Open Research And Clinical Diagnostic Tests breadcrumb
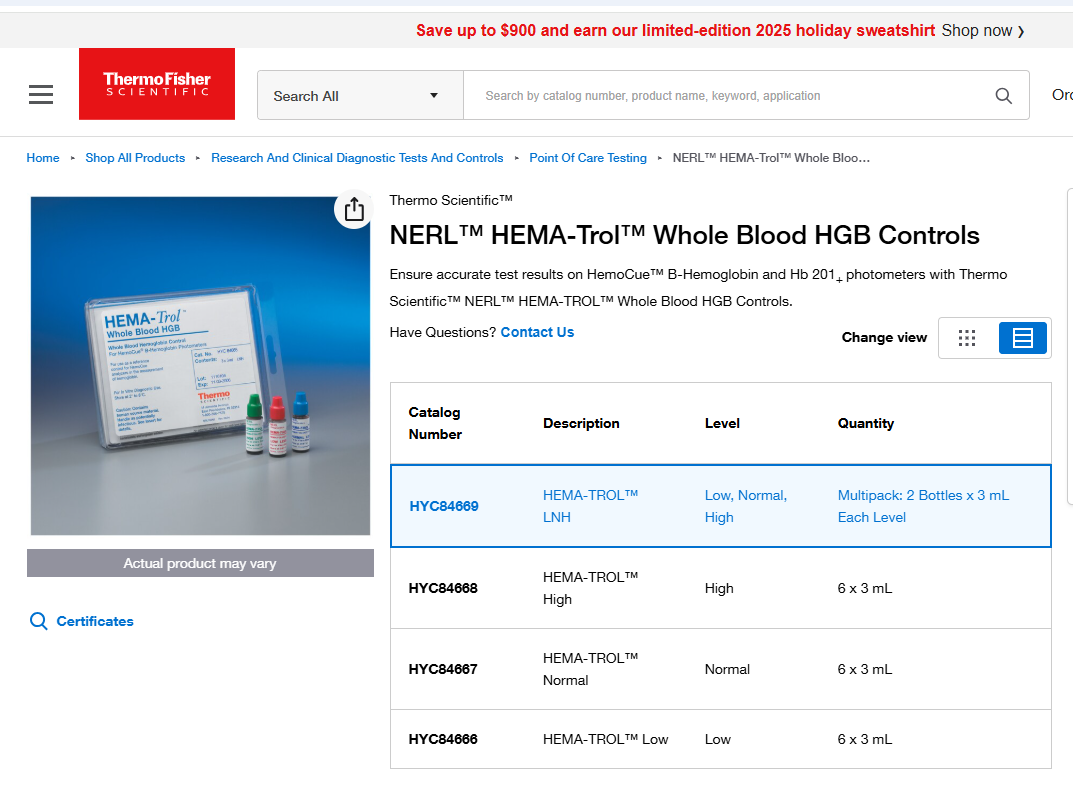The width and height of the screenshot is (1073, 799). coord(357,158)
